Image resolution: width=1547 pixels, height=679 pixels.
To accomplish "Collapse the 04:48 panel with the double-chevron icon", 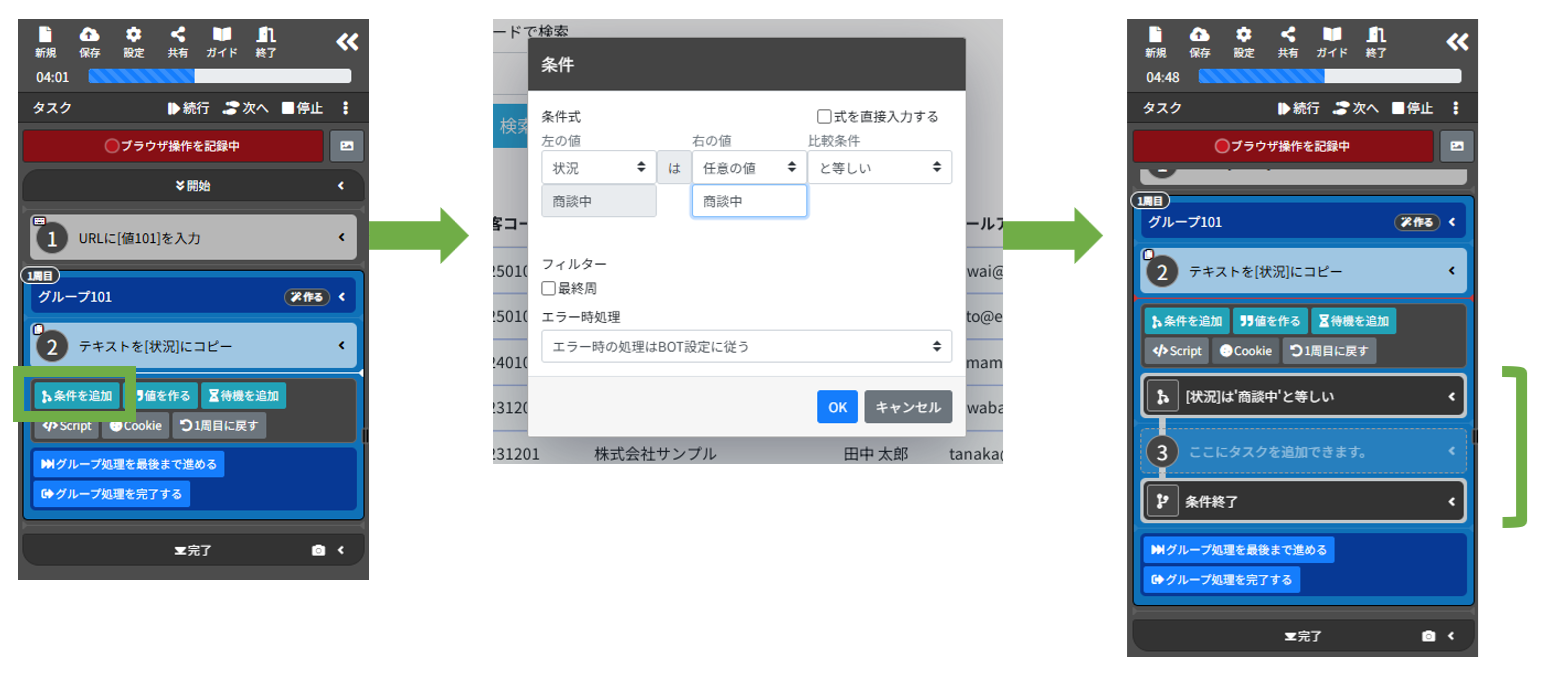I will click(x=1457, y=41).
